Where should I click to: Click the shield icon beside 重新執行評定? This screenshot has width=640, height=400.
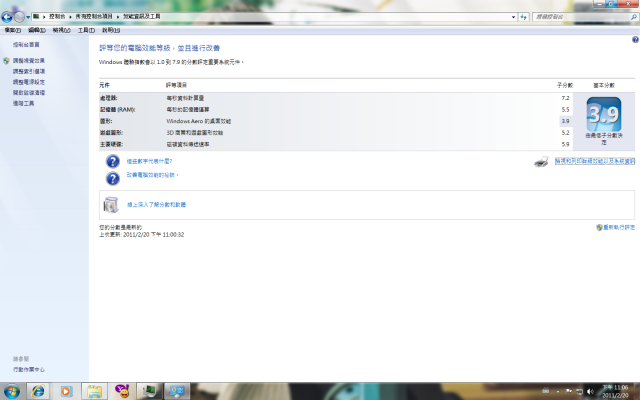click(x=599, y=227)
